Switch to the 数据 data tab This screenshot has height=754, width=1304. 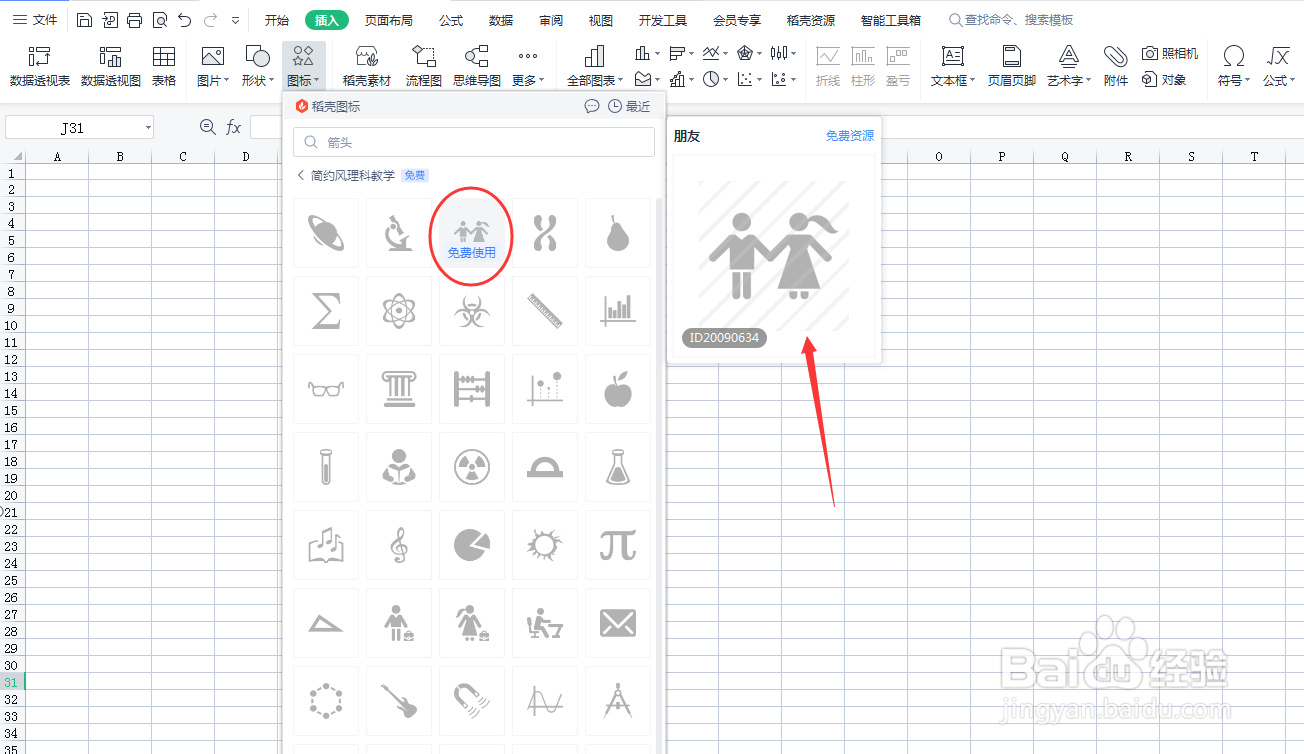coord(501,20)
